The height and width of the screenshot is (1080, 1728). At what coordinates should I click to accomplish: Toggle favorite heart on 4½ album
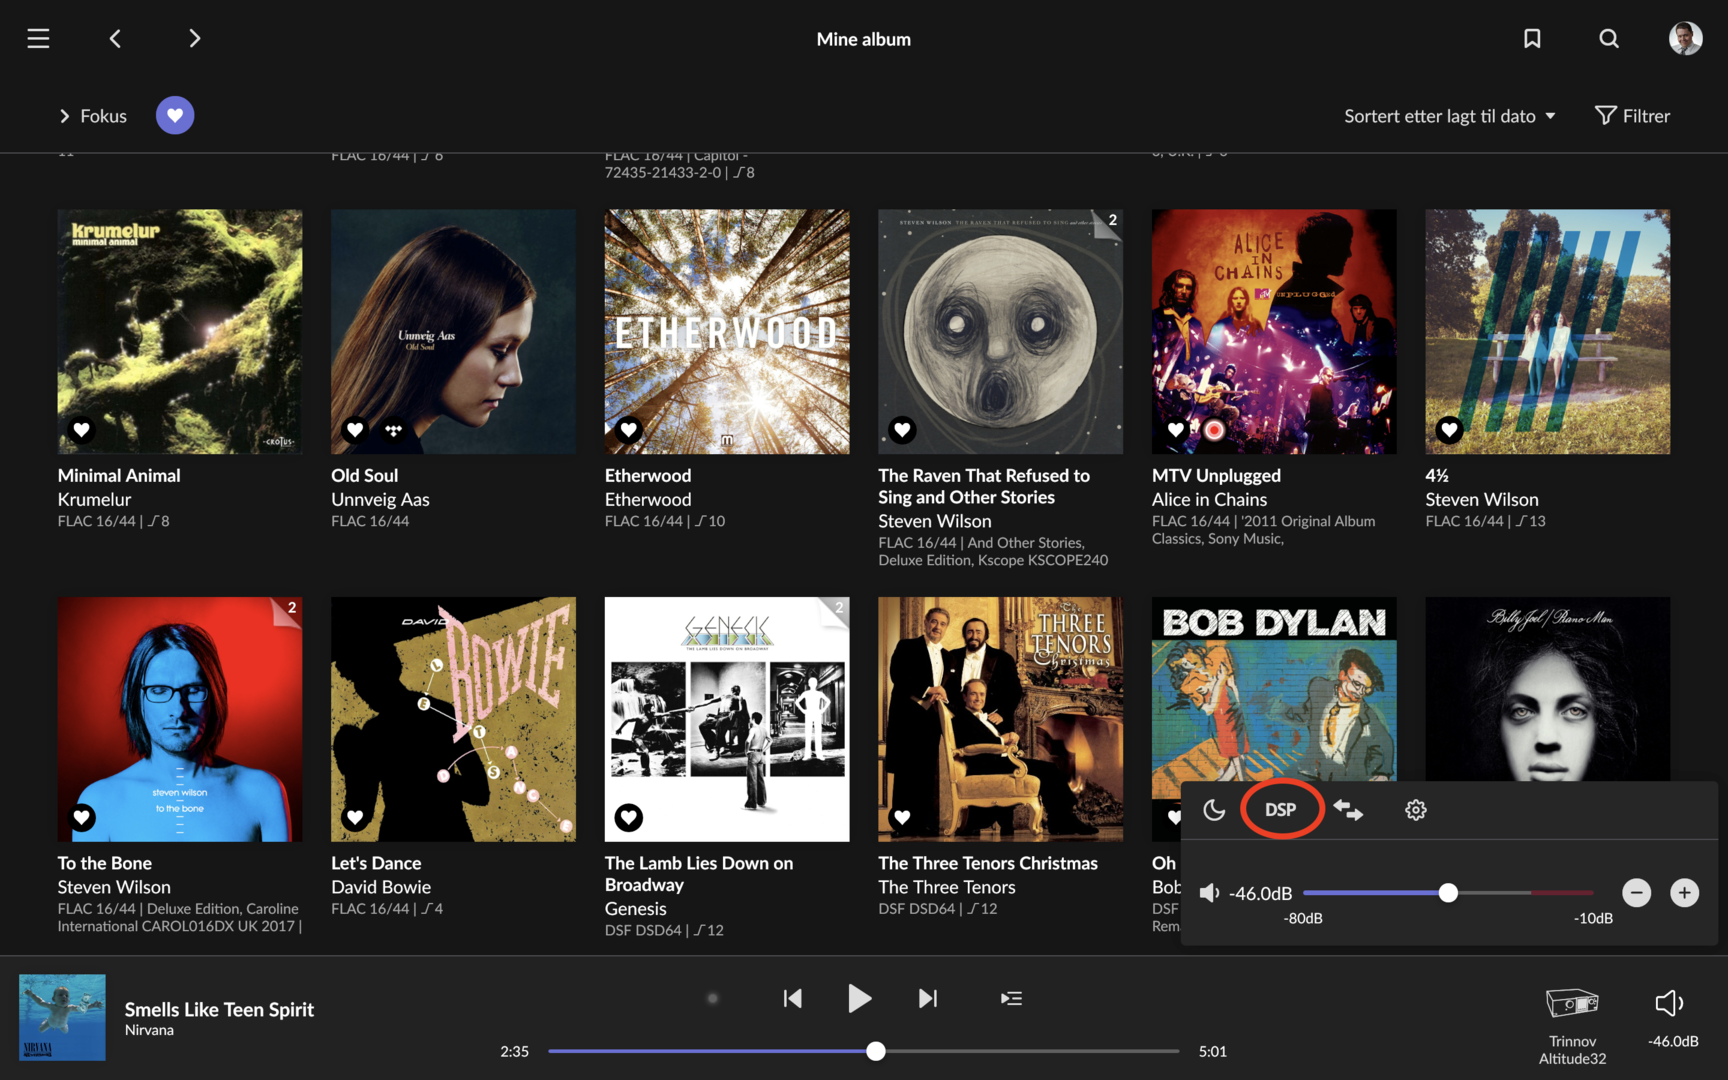point(1449,430)
